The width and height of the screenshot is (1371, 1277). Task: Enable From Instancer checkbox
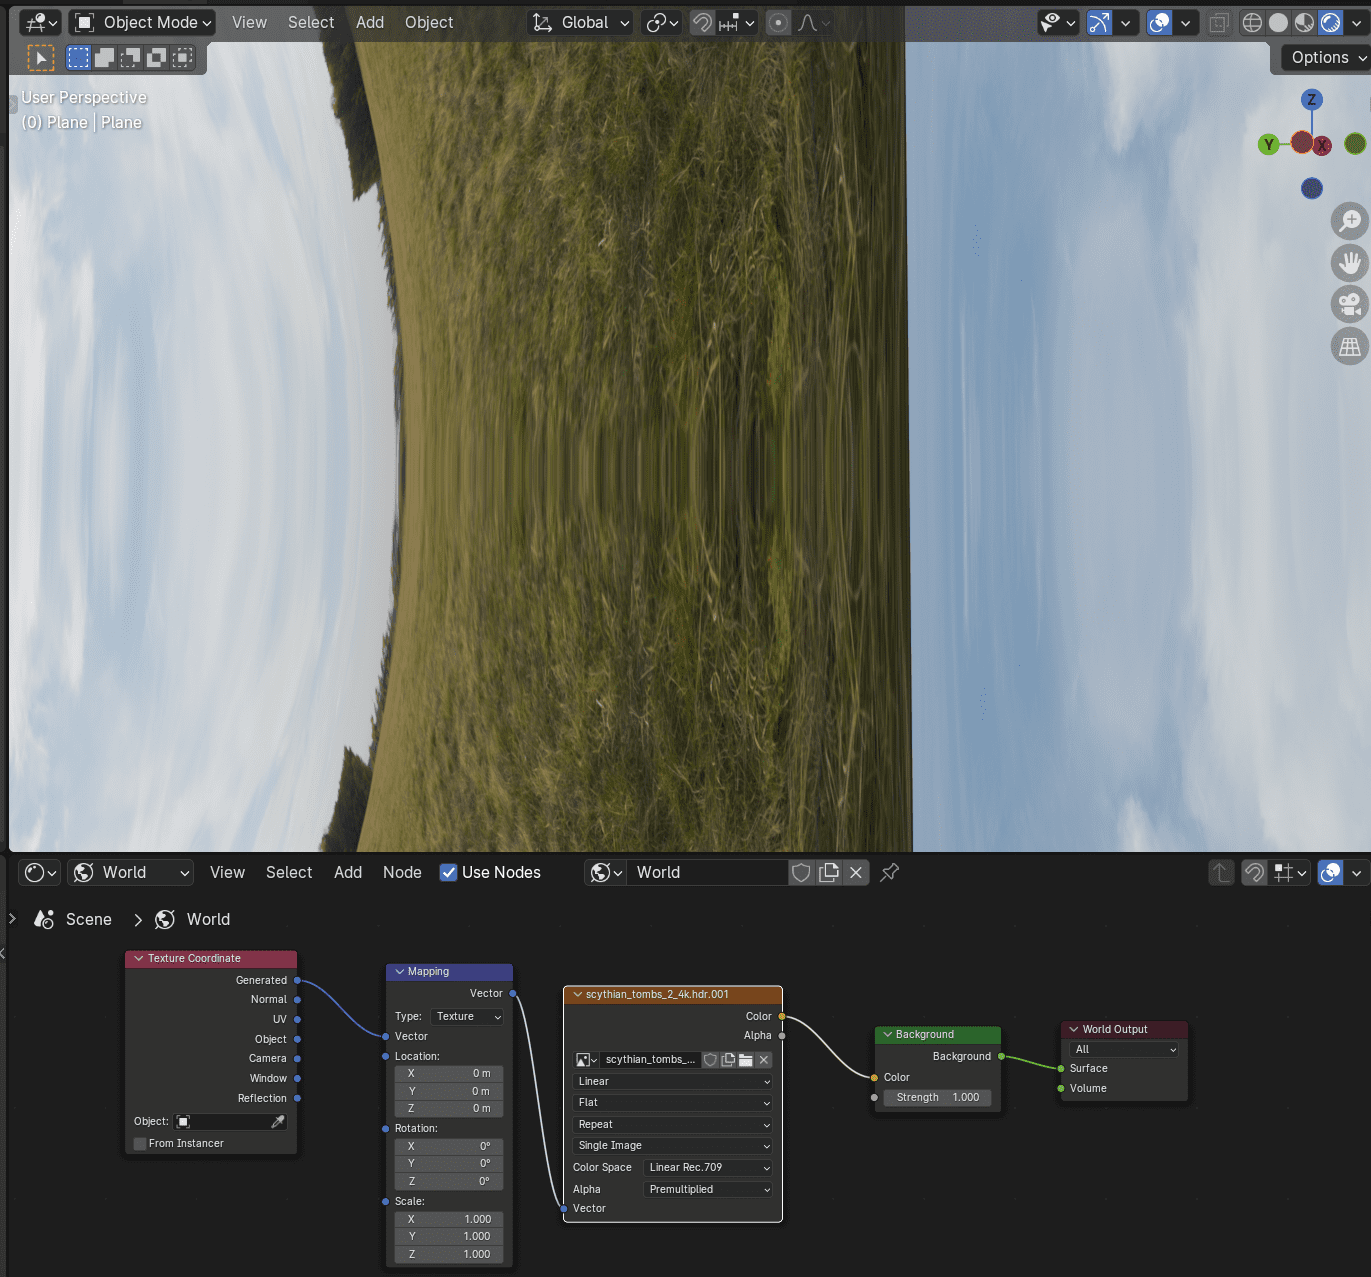coord(140,1143)
